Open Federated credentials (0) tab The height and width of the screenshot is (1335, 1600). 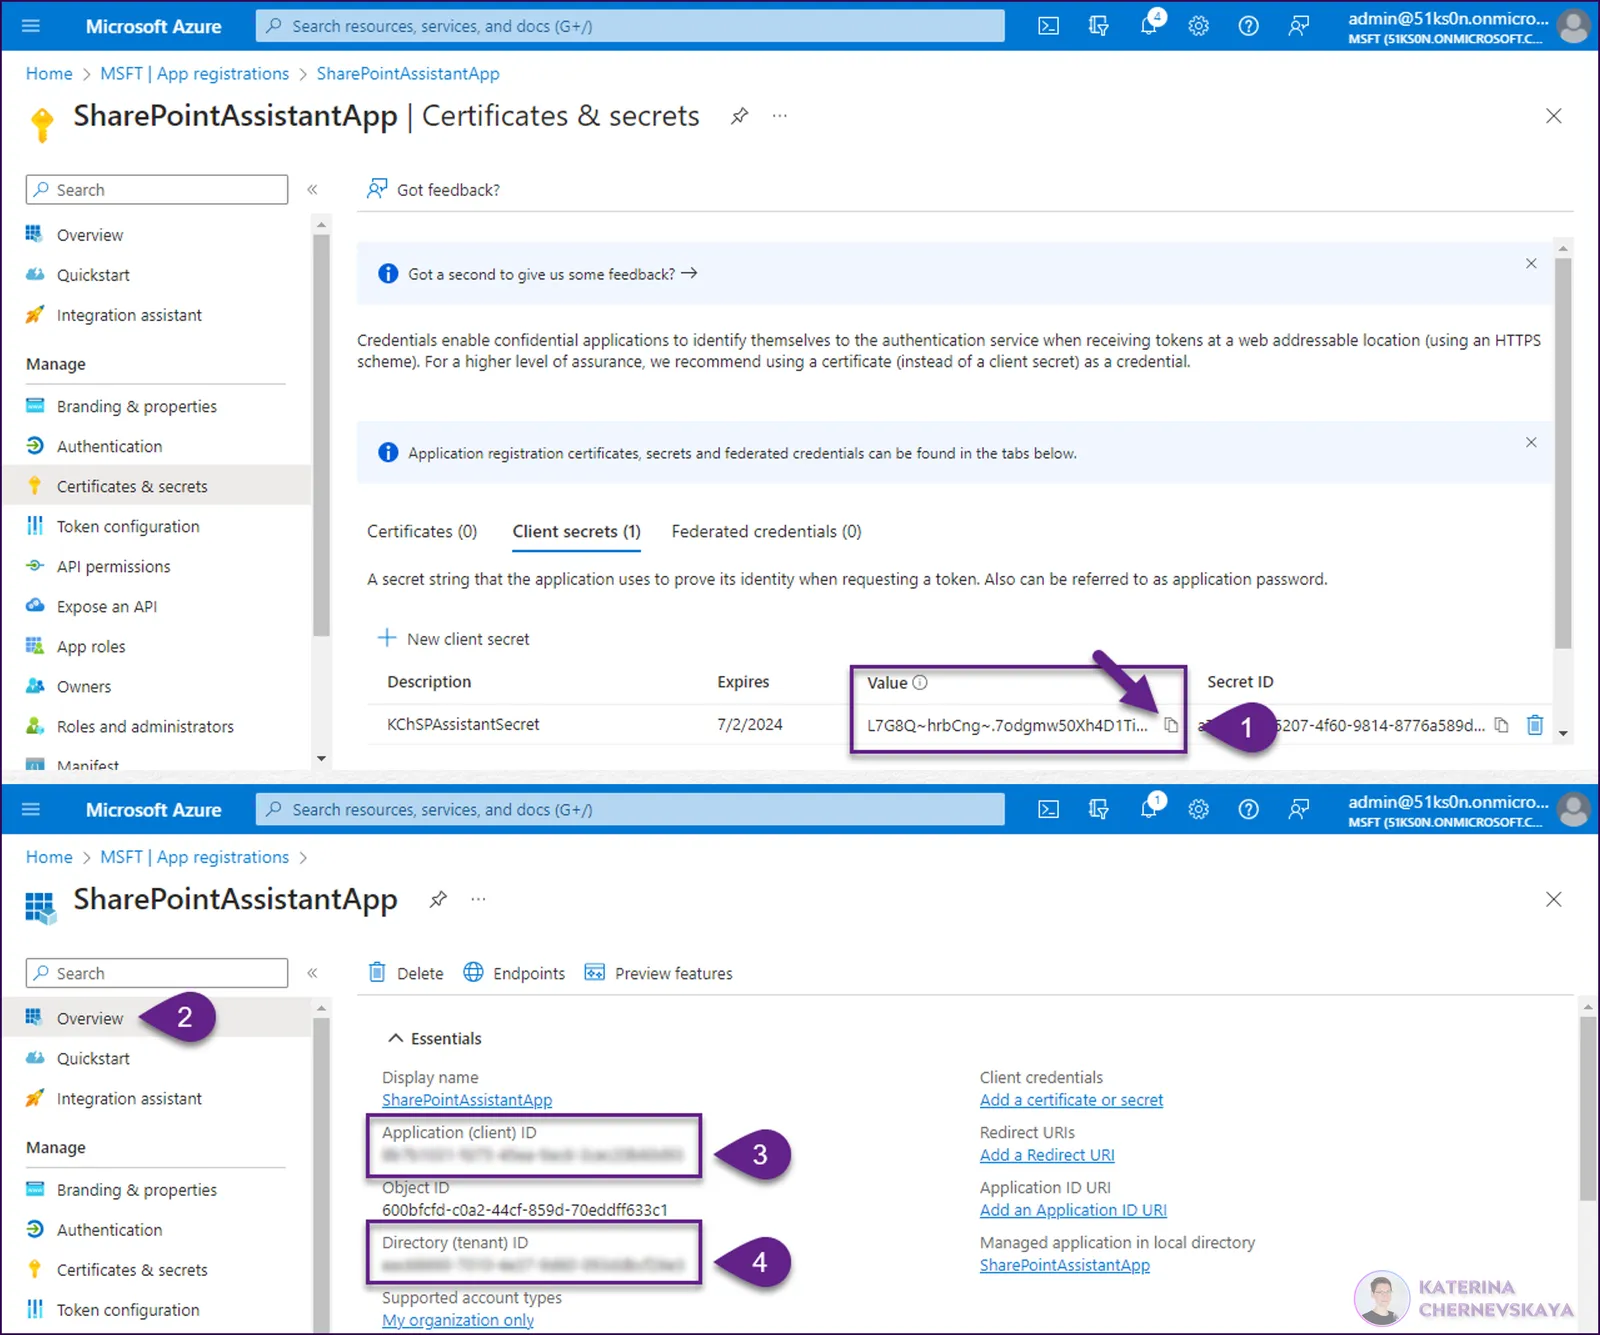pyautogui.click(x=766, y=531)
